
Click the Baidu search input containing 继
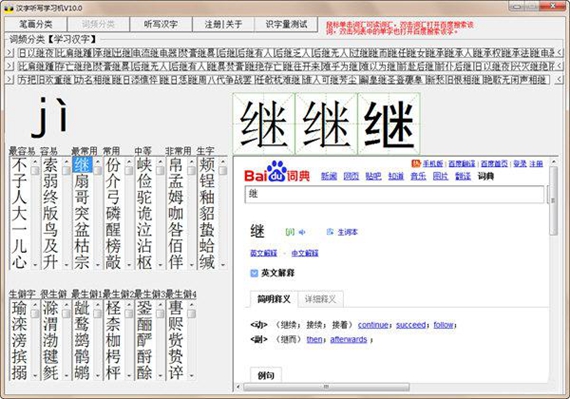(x=394, y=194)
